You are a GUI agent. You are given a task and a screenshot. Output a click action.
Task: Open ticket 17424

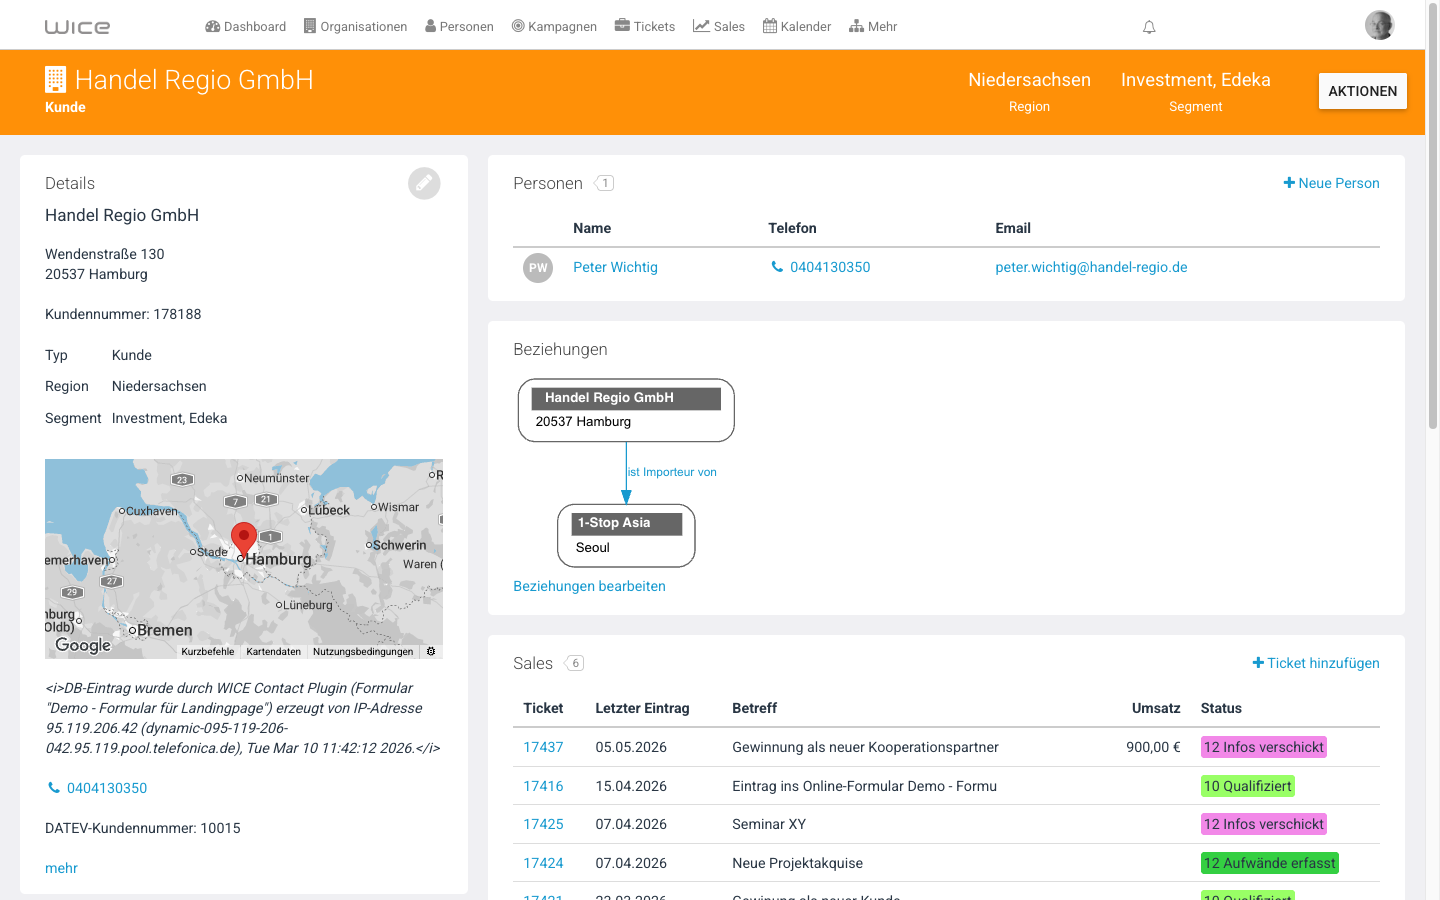pyautogui.click(x=543, y=863)
